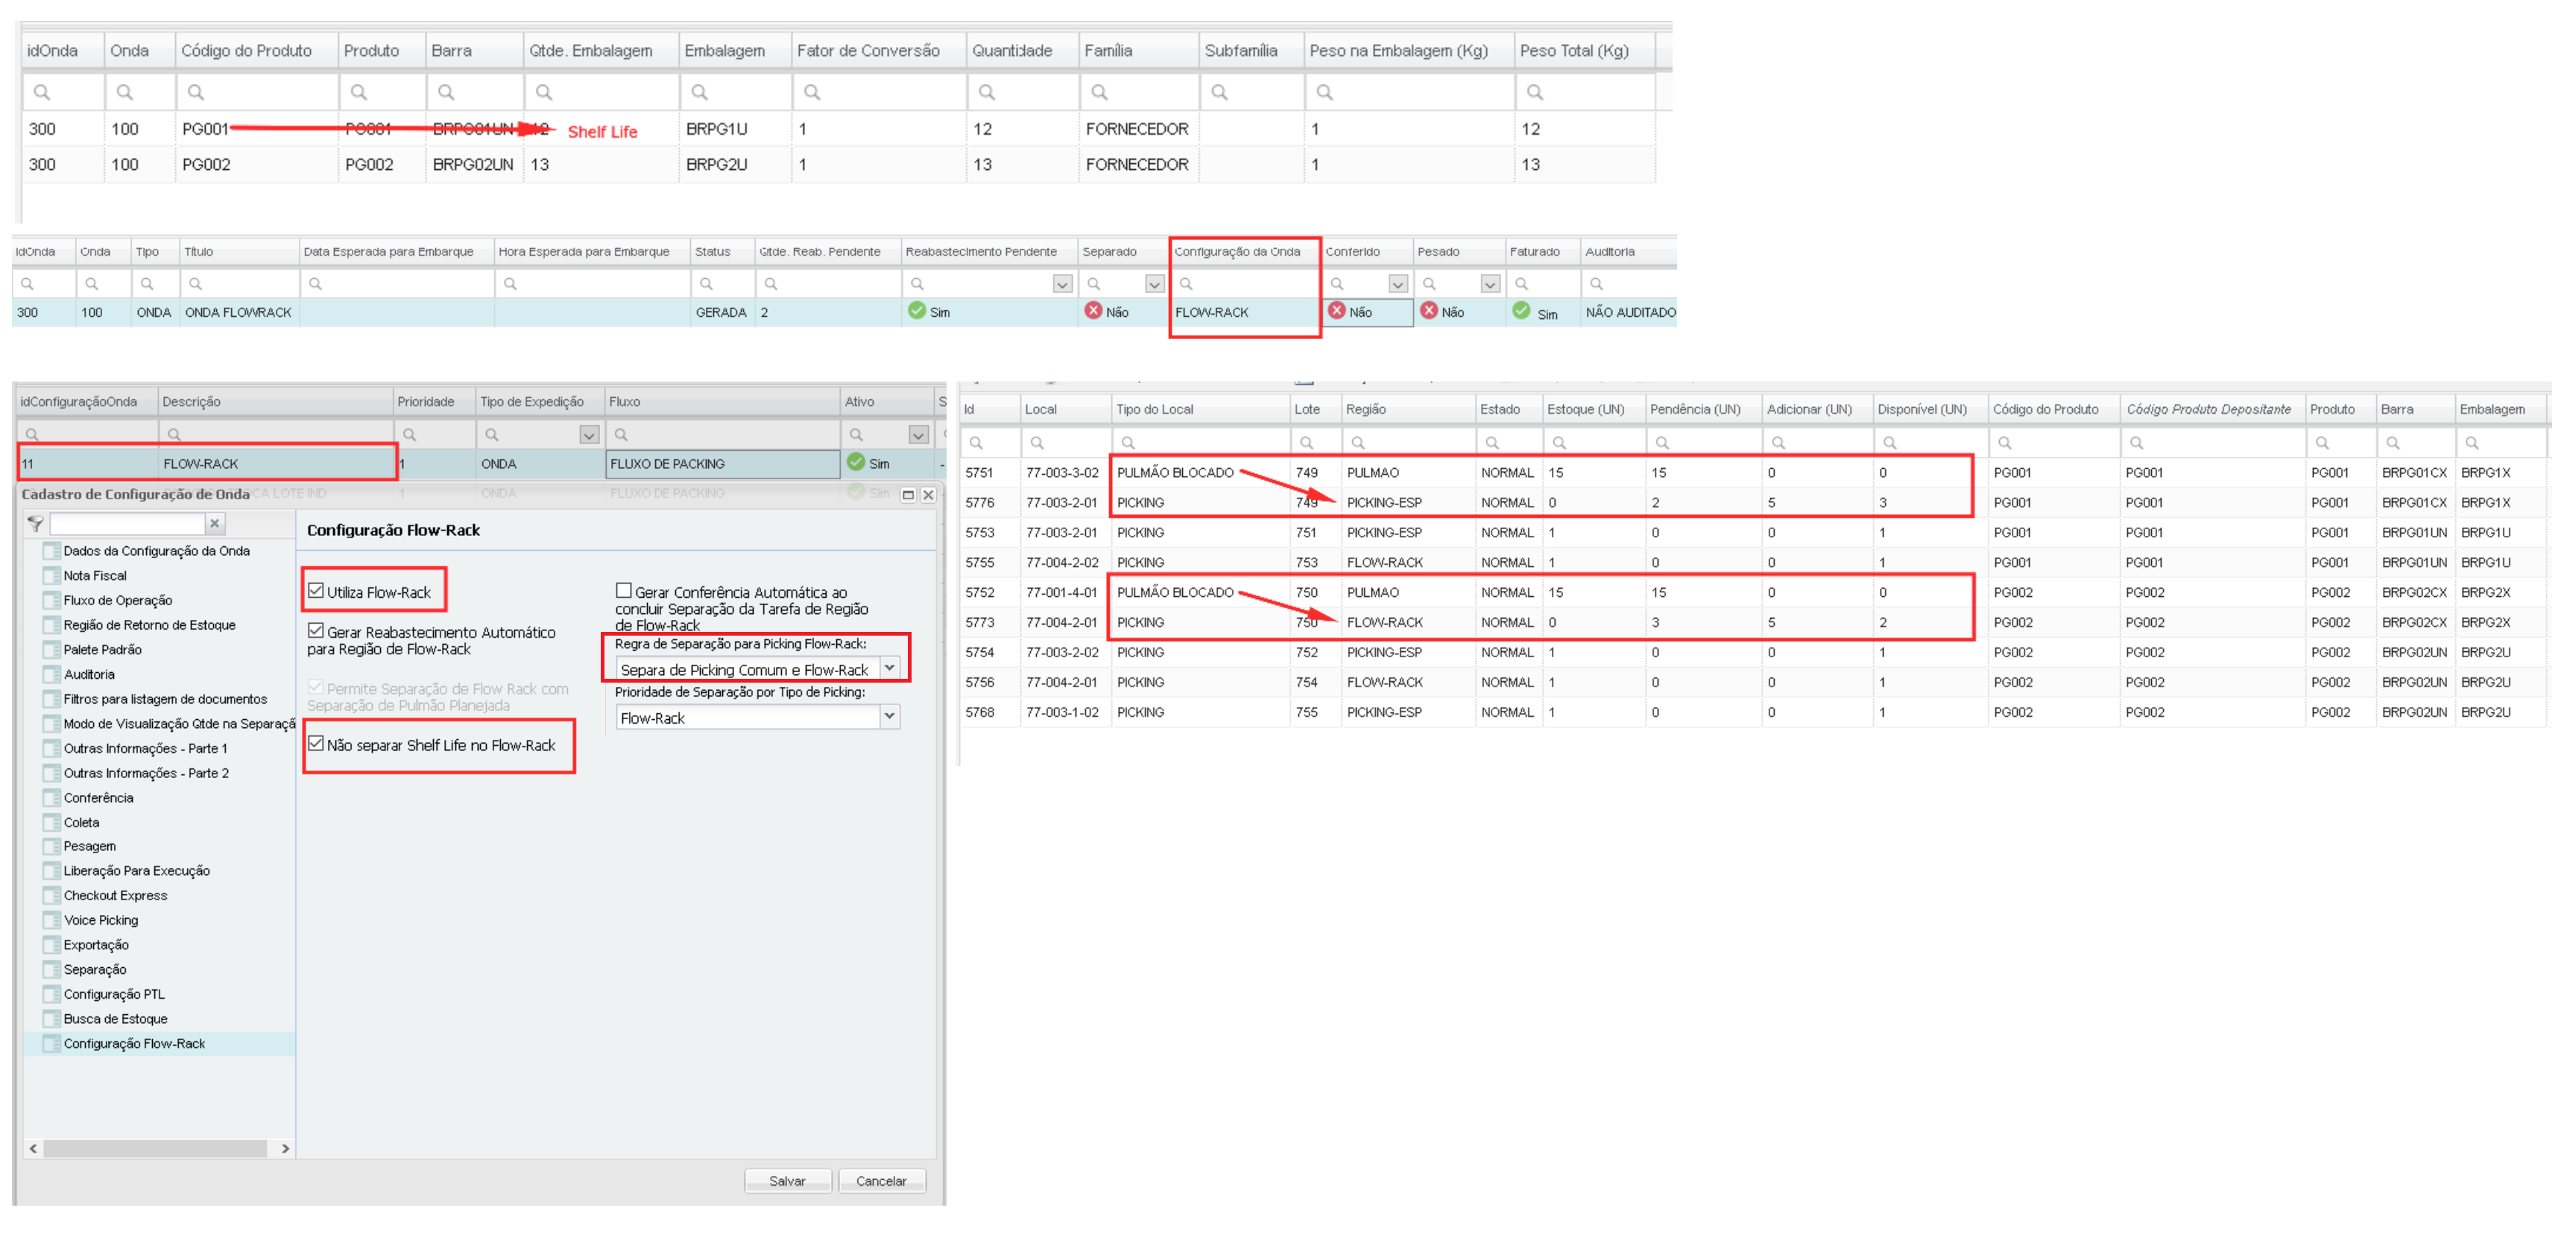This screenshot has width=2576, height=1240.
Task: Click the Cancelar button
Action: [881, 1181]
